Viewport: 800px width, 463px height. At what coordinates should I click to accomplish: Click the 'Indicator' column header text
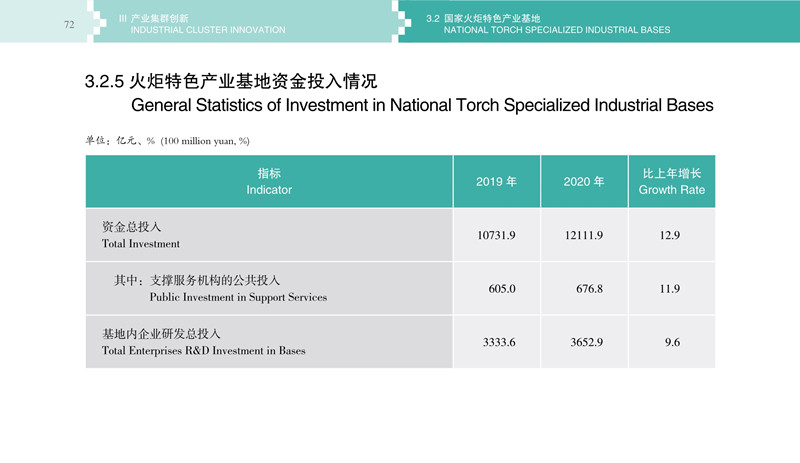coord(269,190)
